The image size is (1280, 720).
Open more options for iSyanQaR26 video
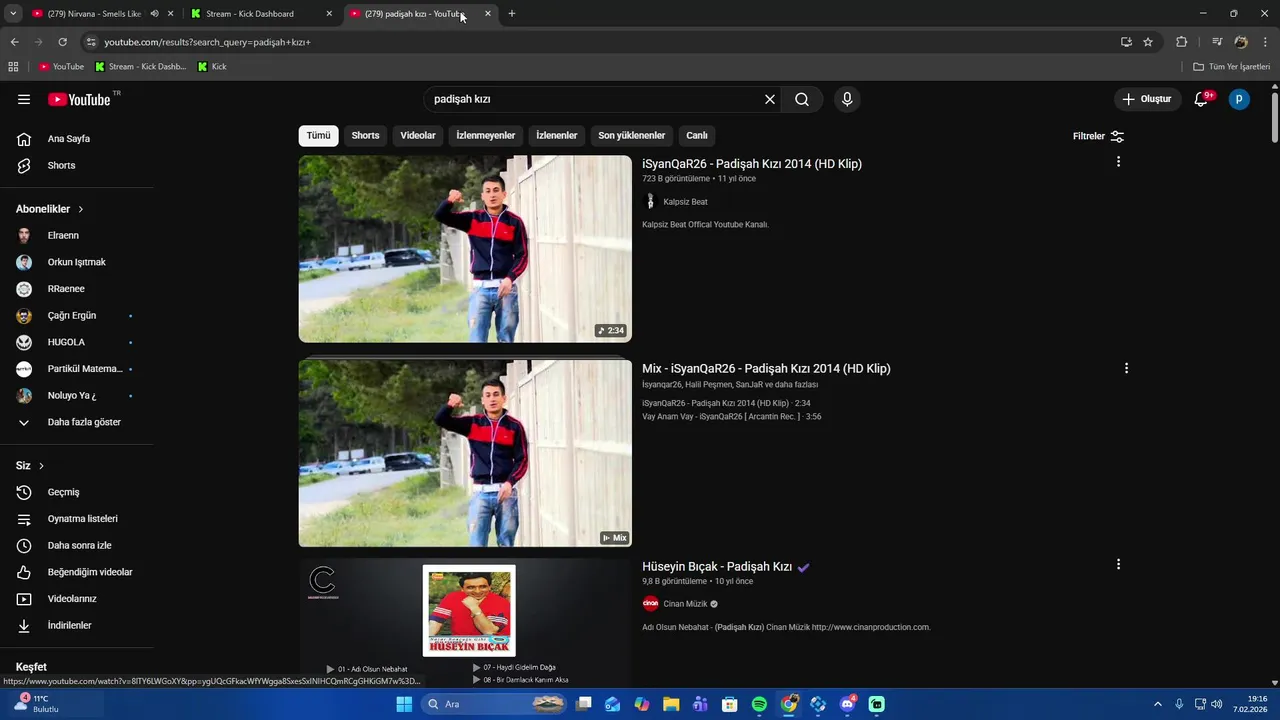(x=1118, y=162)
